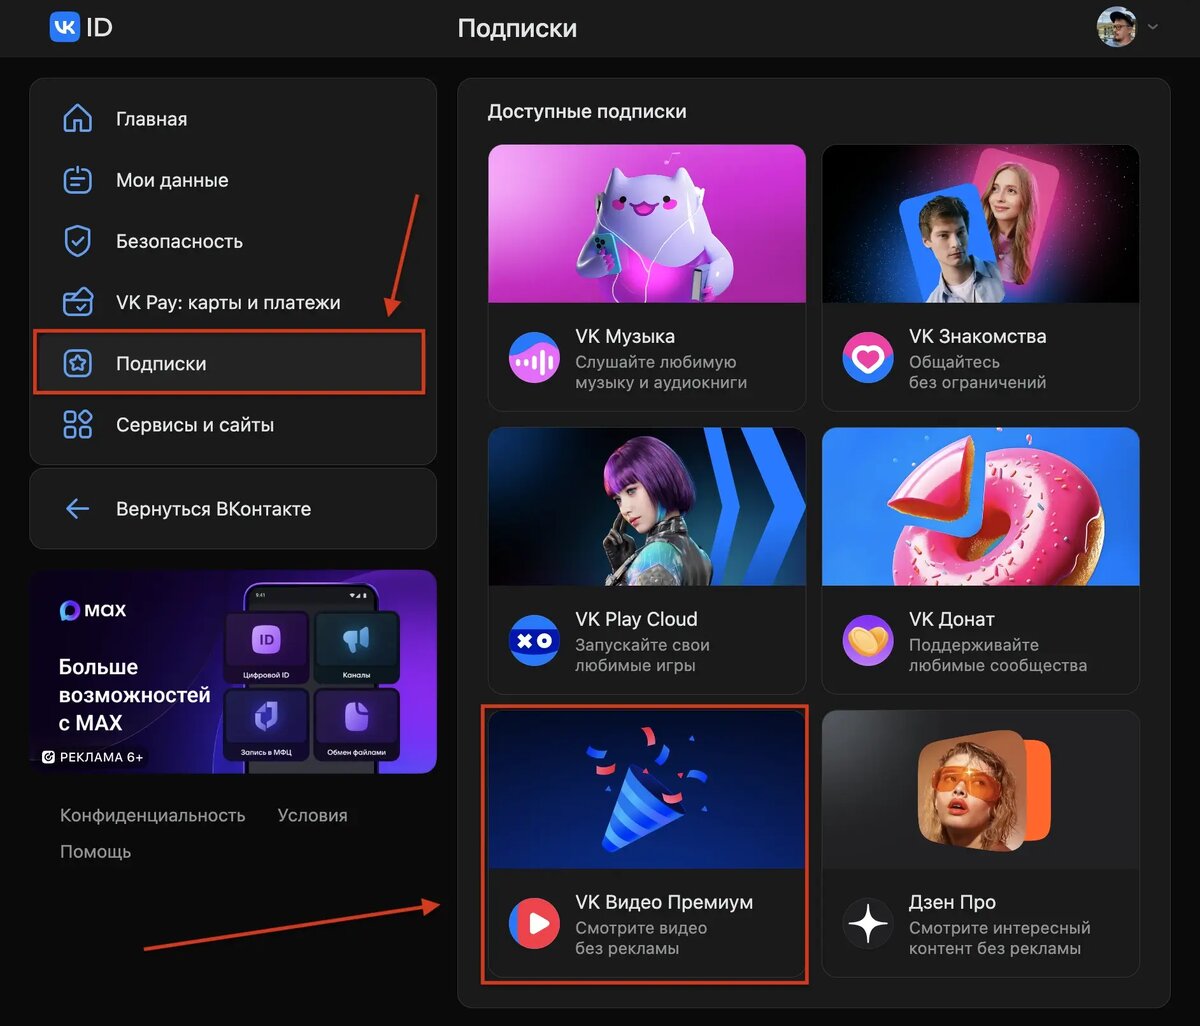Viewport: 1200px width, 1026px height.
Task: Click the VK Play Cloud icon
Action: (534, 641)
